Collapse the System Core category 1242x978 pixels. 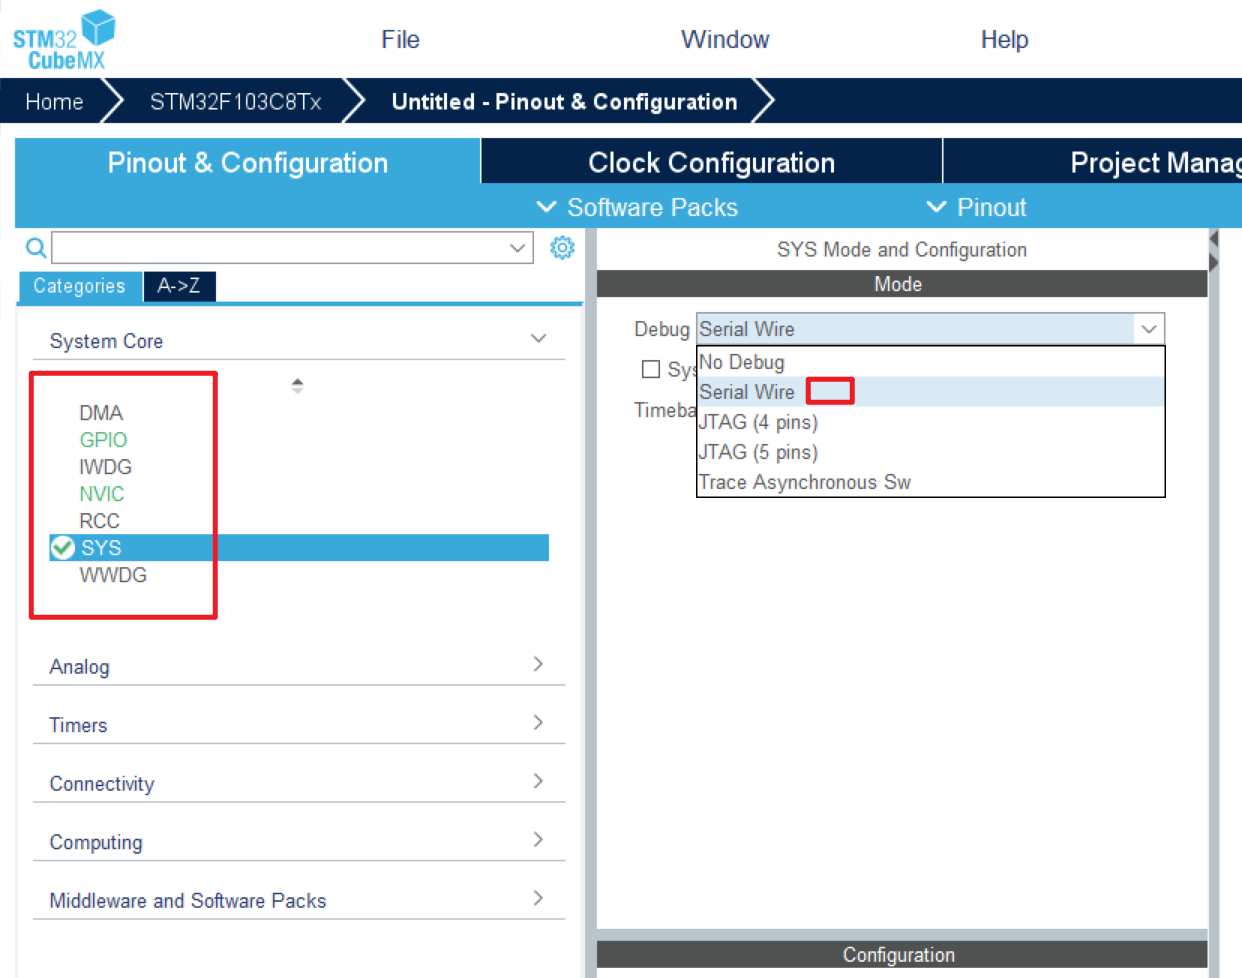click(x=538, y=339)
